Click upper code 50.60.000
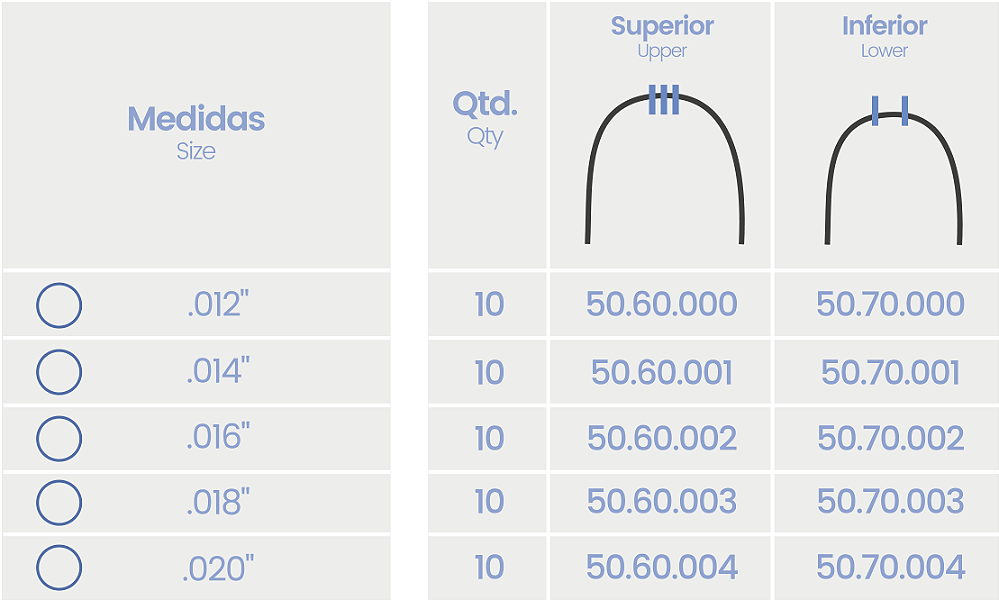This screenshot has width=999, height=600. click(x=662, y=304)
